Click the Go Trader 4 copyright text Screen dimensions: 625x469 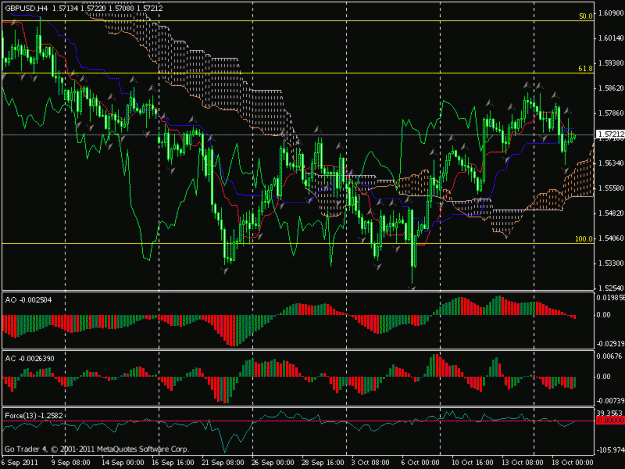(x=97, y=449)
